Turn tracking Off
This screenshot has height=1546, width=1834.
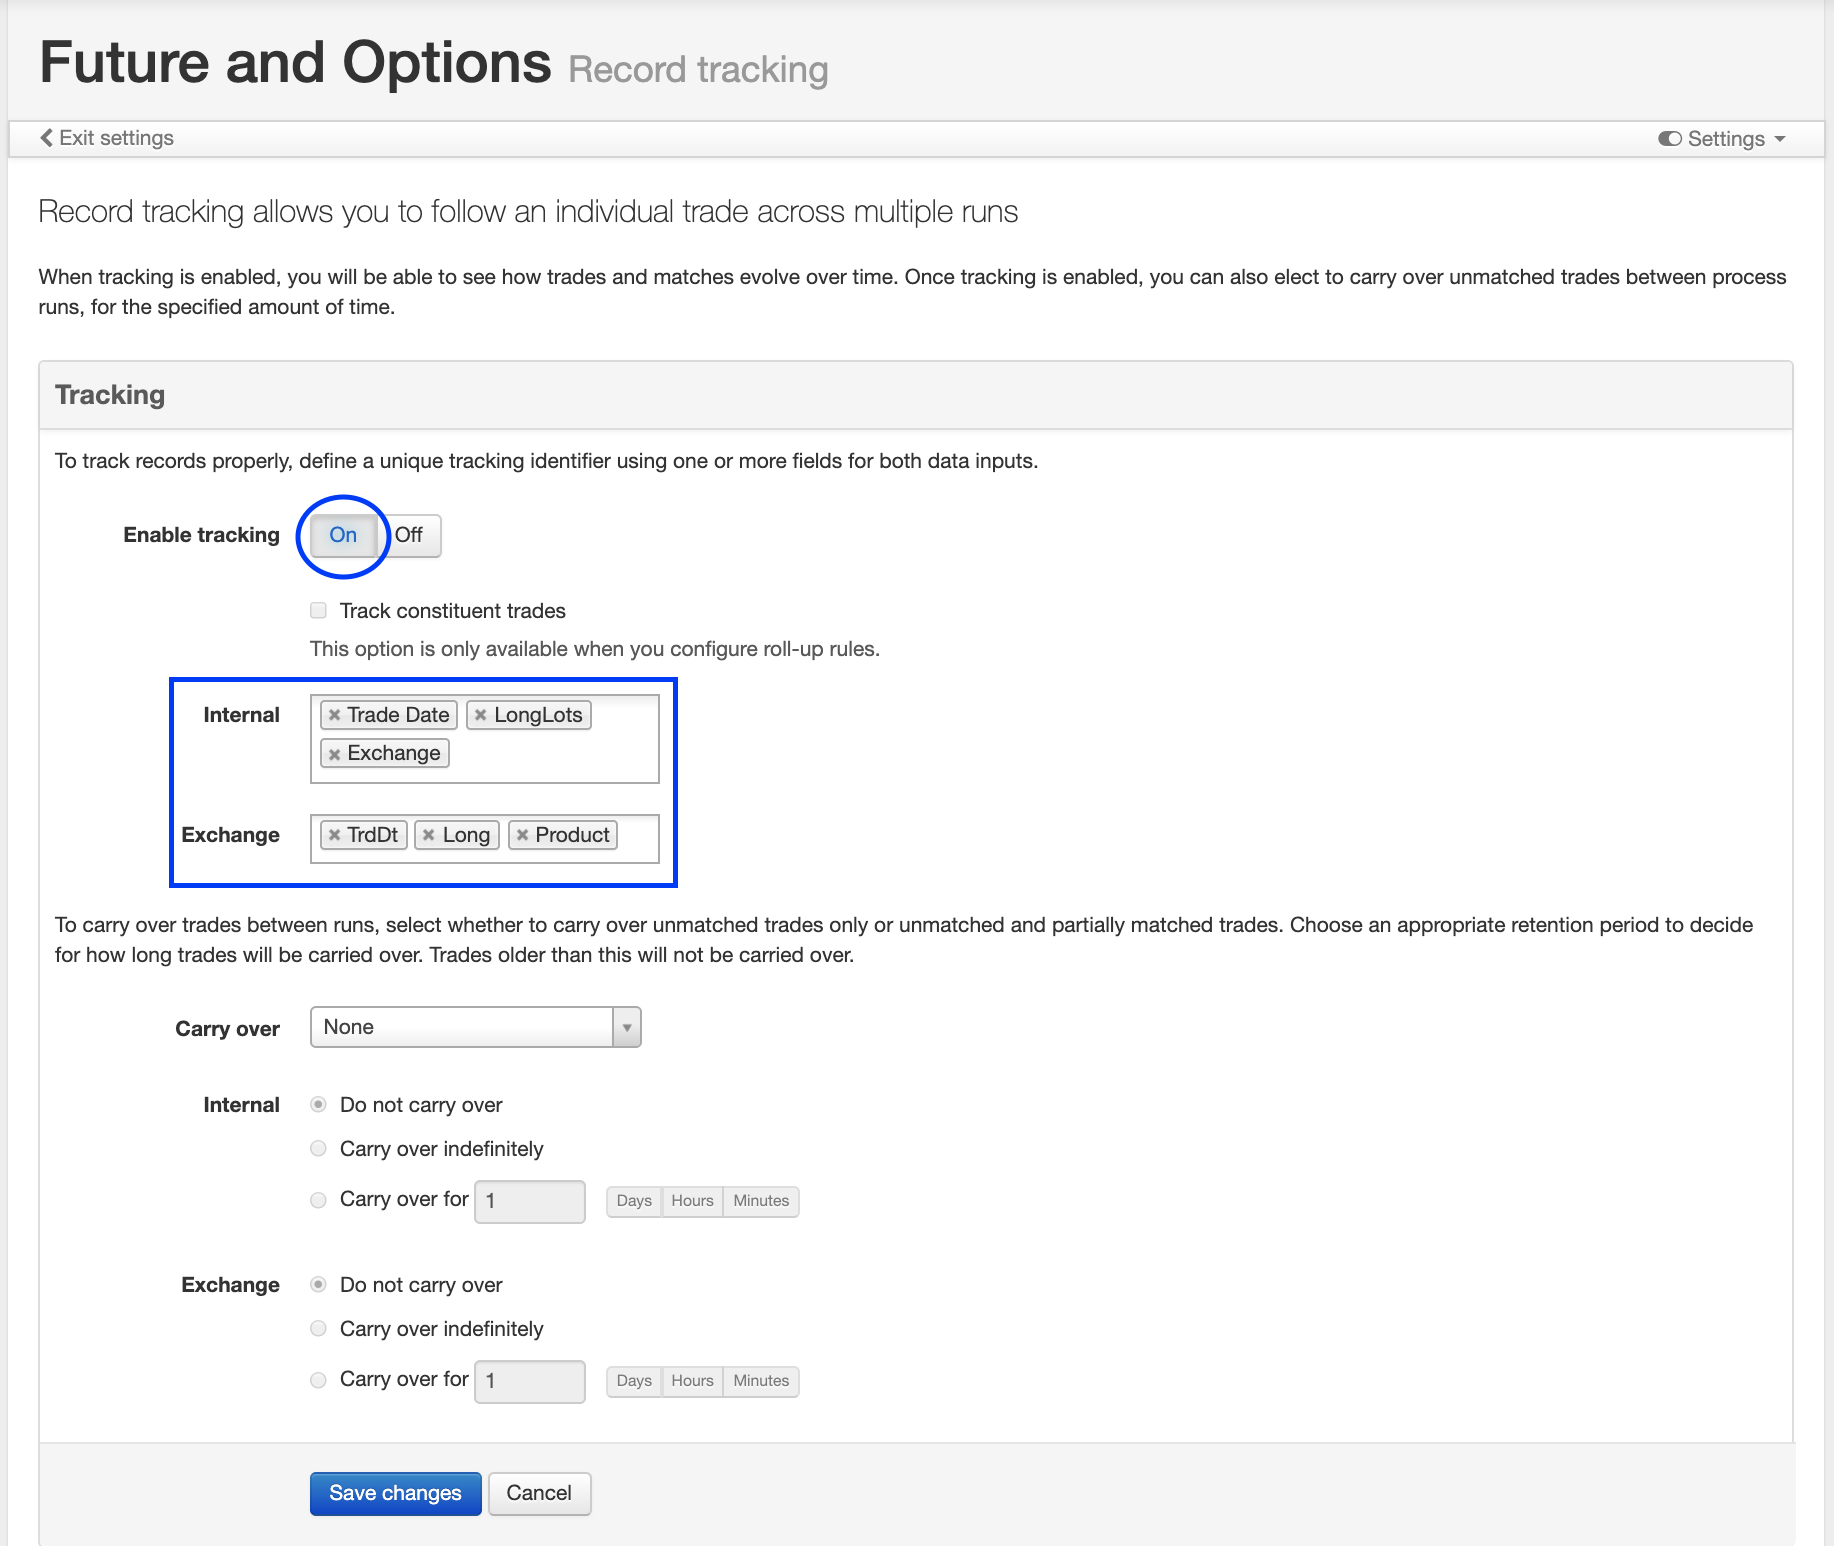[x=409, y=535]
